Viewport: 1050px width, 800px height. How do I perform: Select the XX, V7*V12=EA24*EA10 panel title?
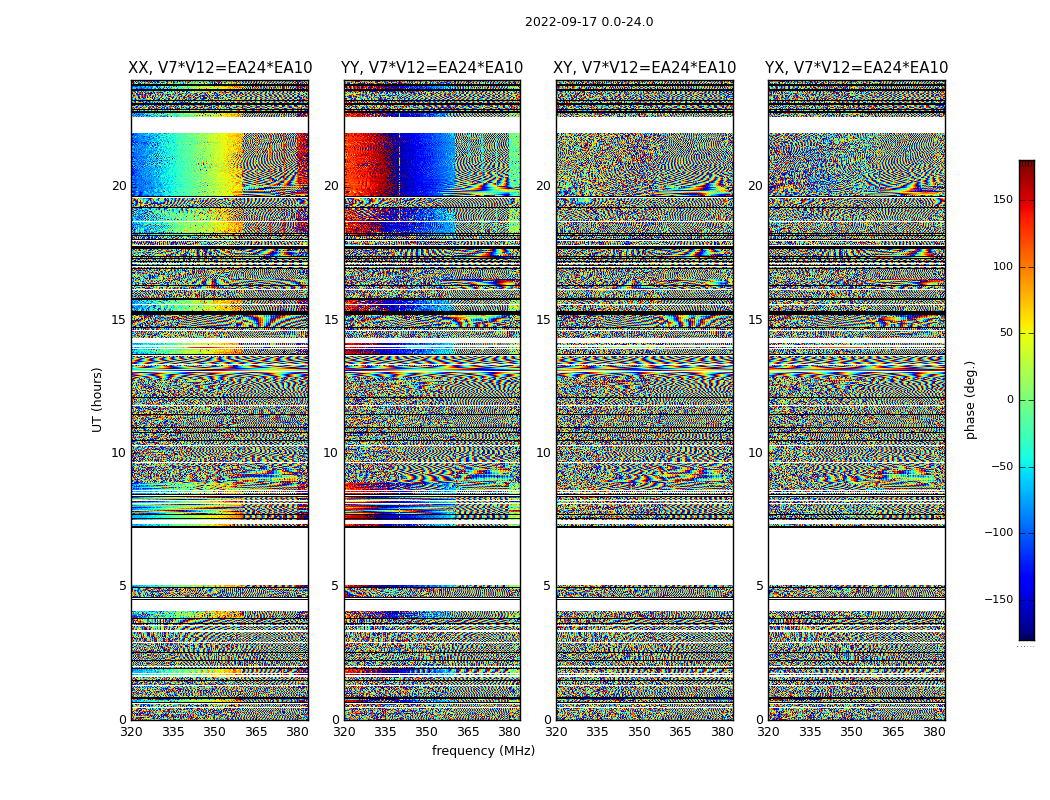tap(220, 68)
